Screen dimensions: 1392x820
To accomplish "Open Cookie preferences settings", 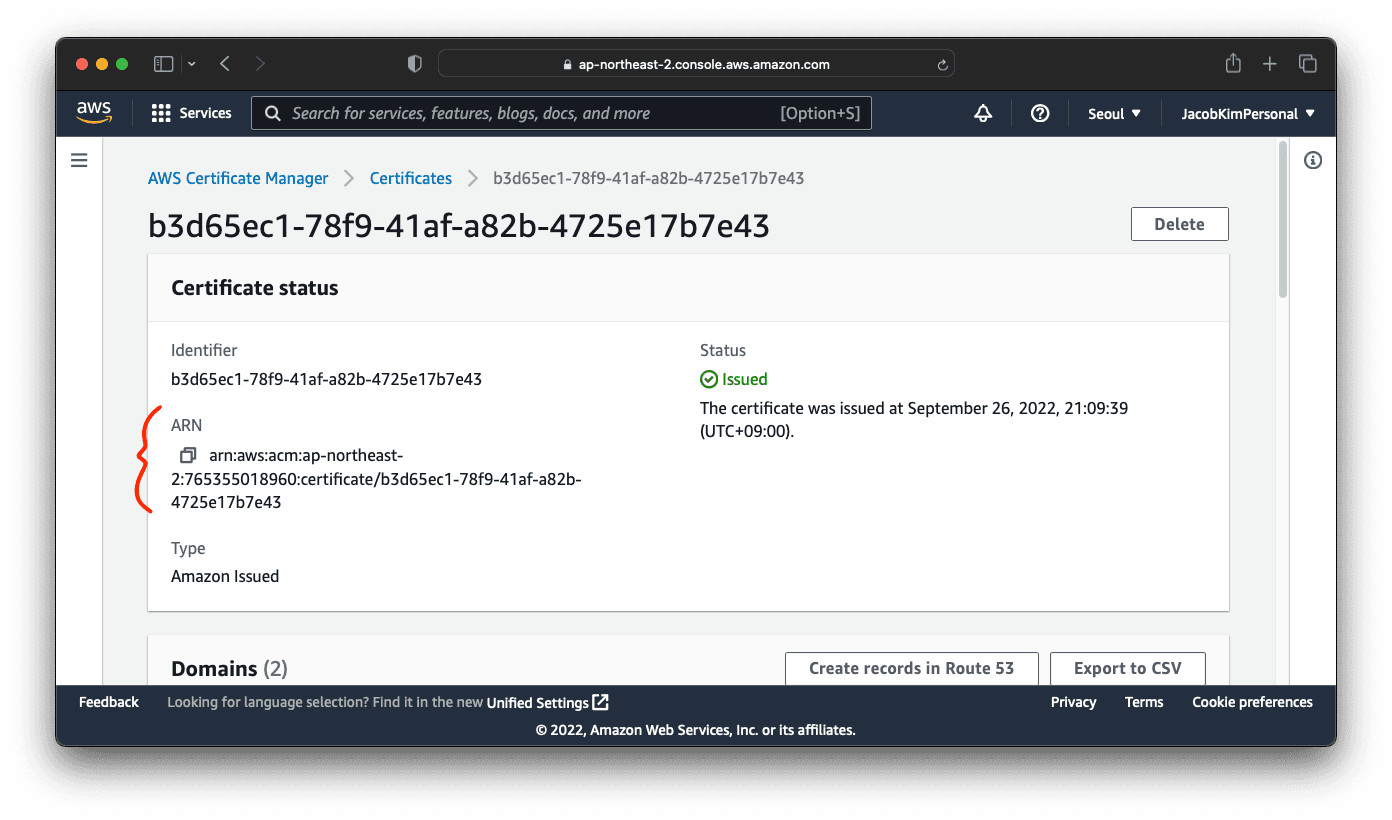I will coord(1252,702).
